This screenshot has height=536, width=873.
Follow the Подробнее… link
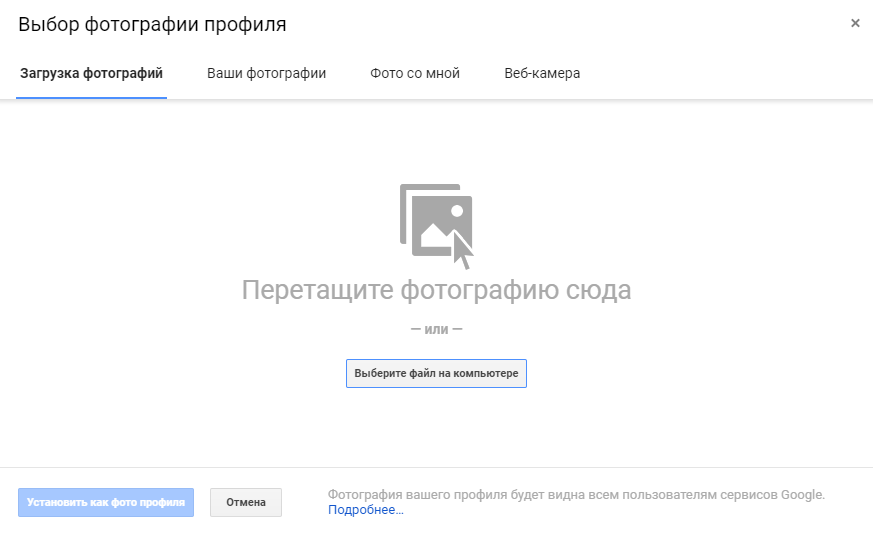(365, 510)
